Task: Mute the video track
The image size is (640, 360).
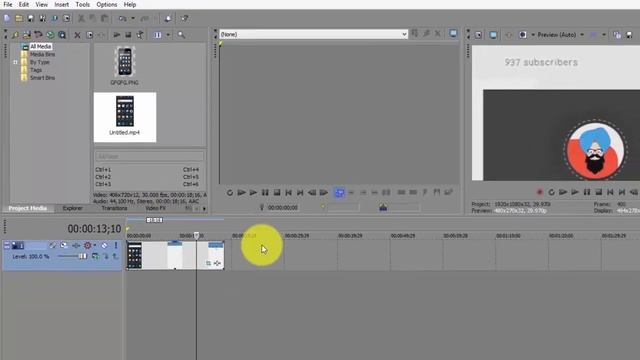Action: (104, 245)
